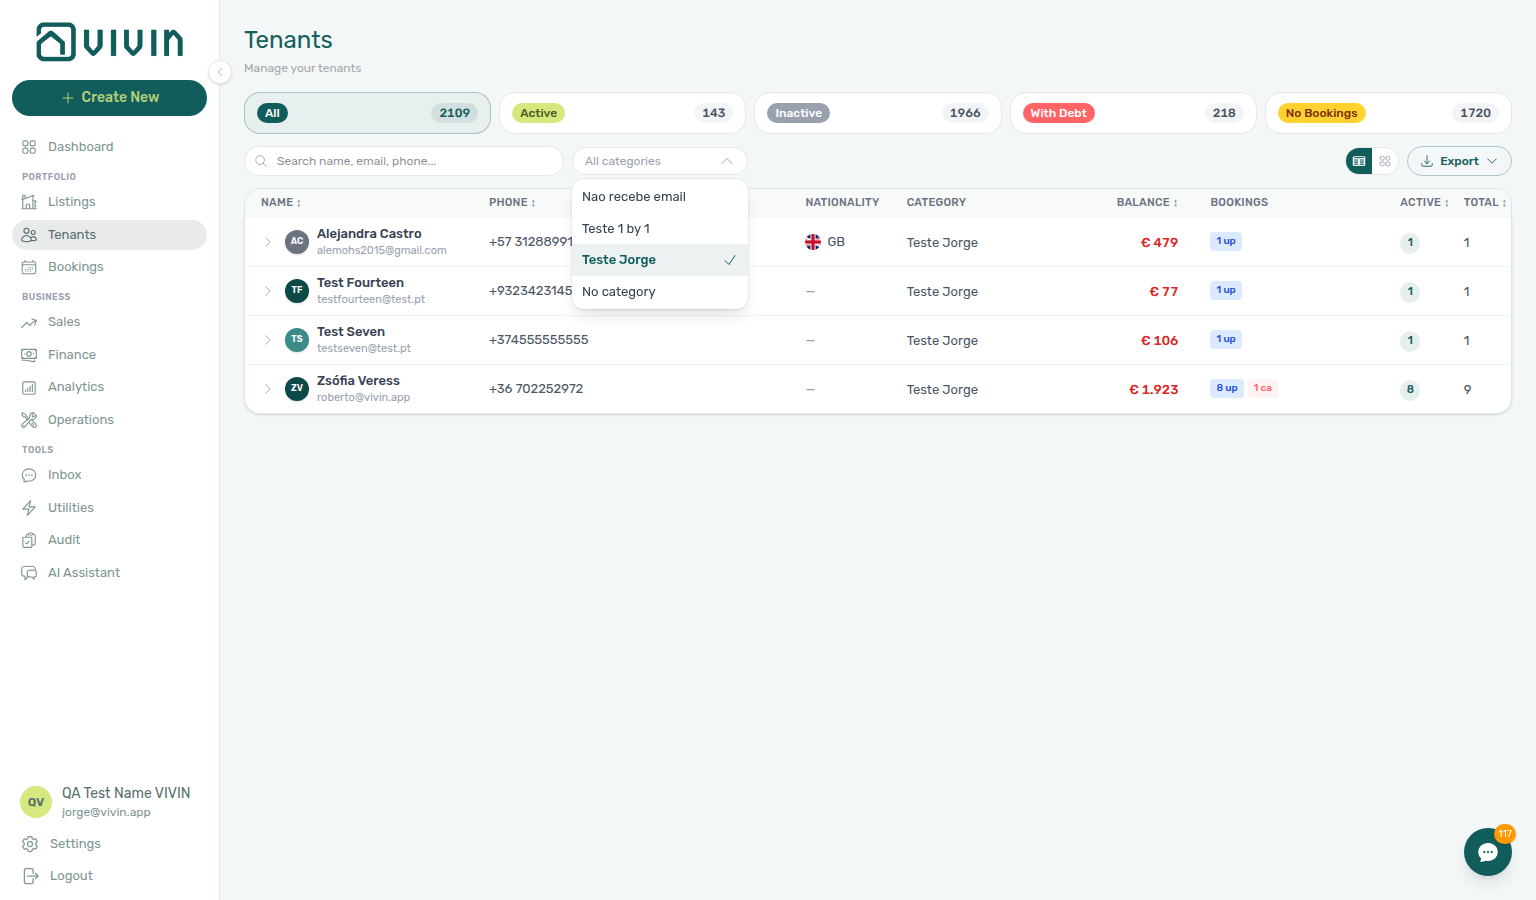This screenshot has width=1536, height=900.
Task: Switch to table view
Action: pyautogui.click(x=1359, y=161)
